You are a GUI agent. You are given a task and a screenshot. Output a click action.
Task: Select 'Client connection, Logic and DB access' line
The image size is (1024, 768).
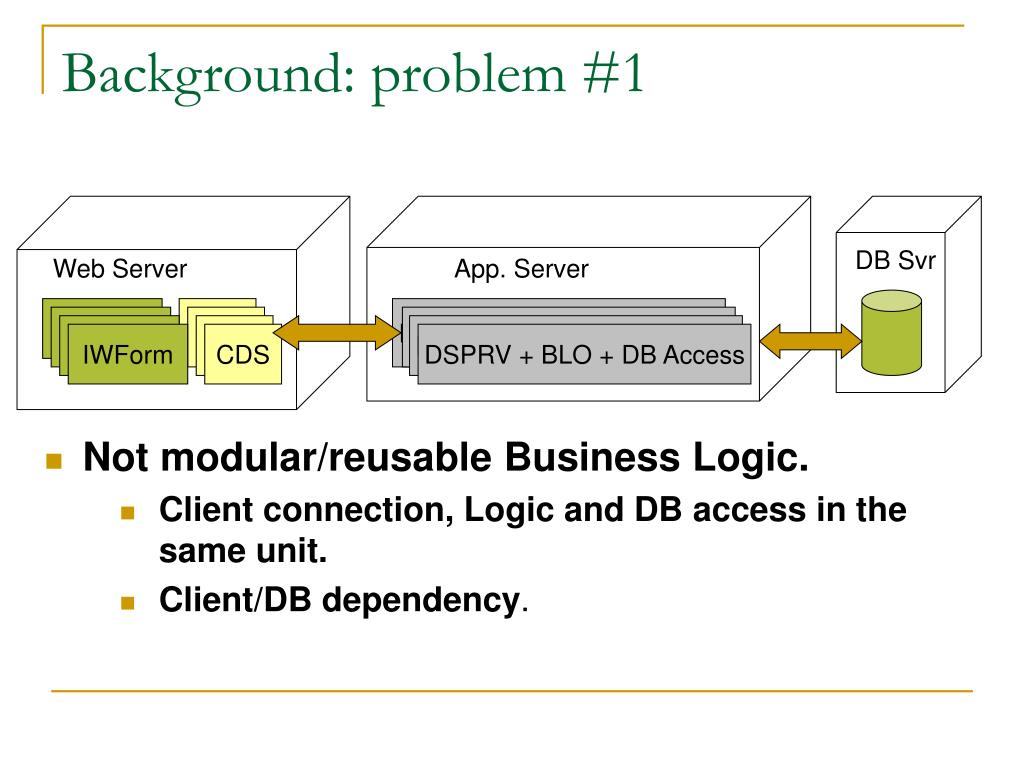pyautogui.click(x=532, y=510)
